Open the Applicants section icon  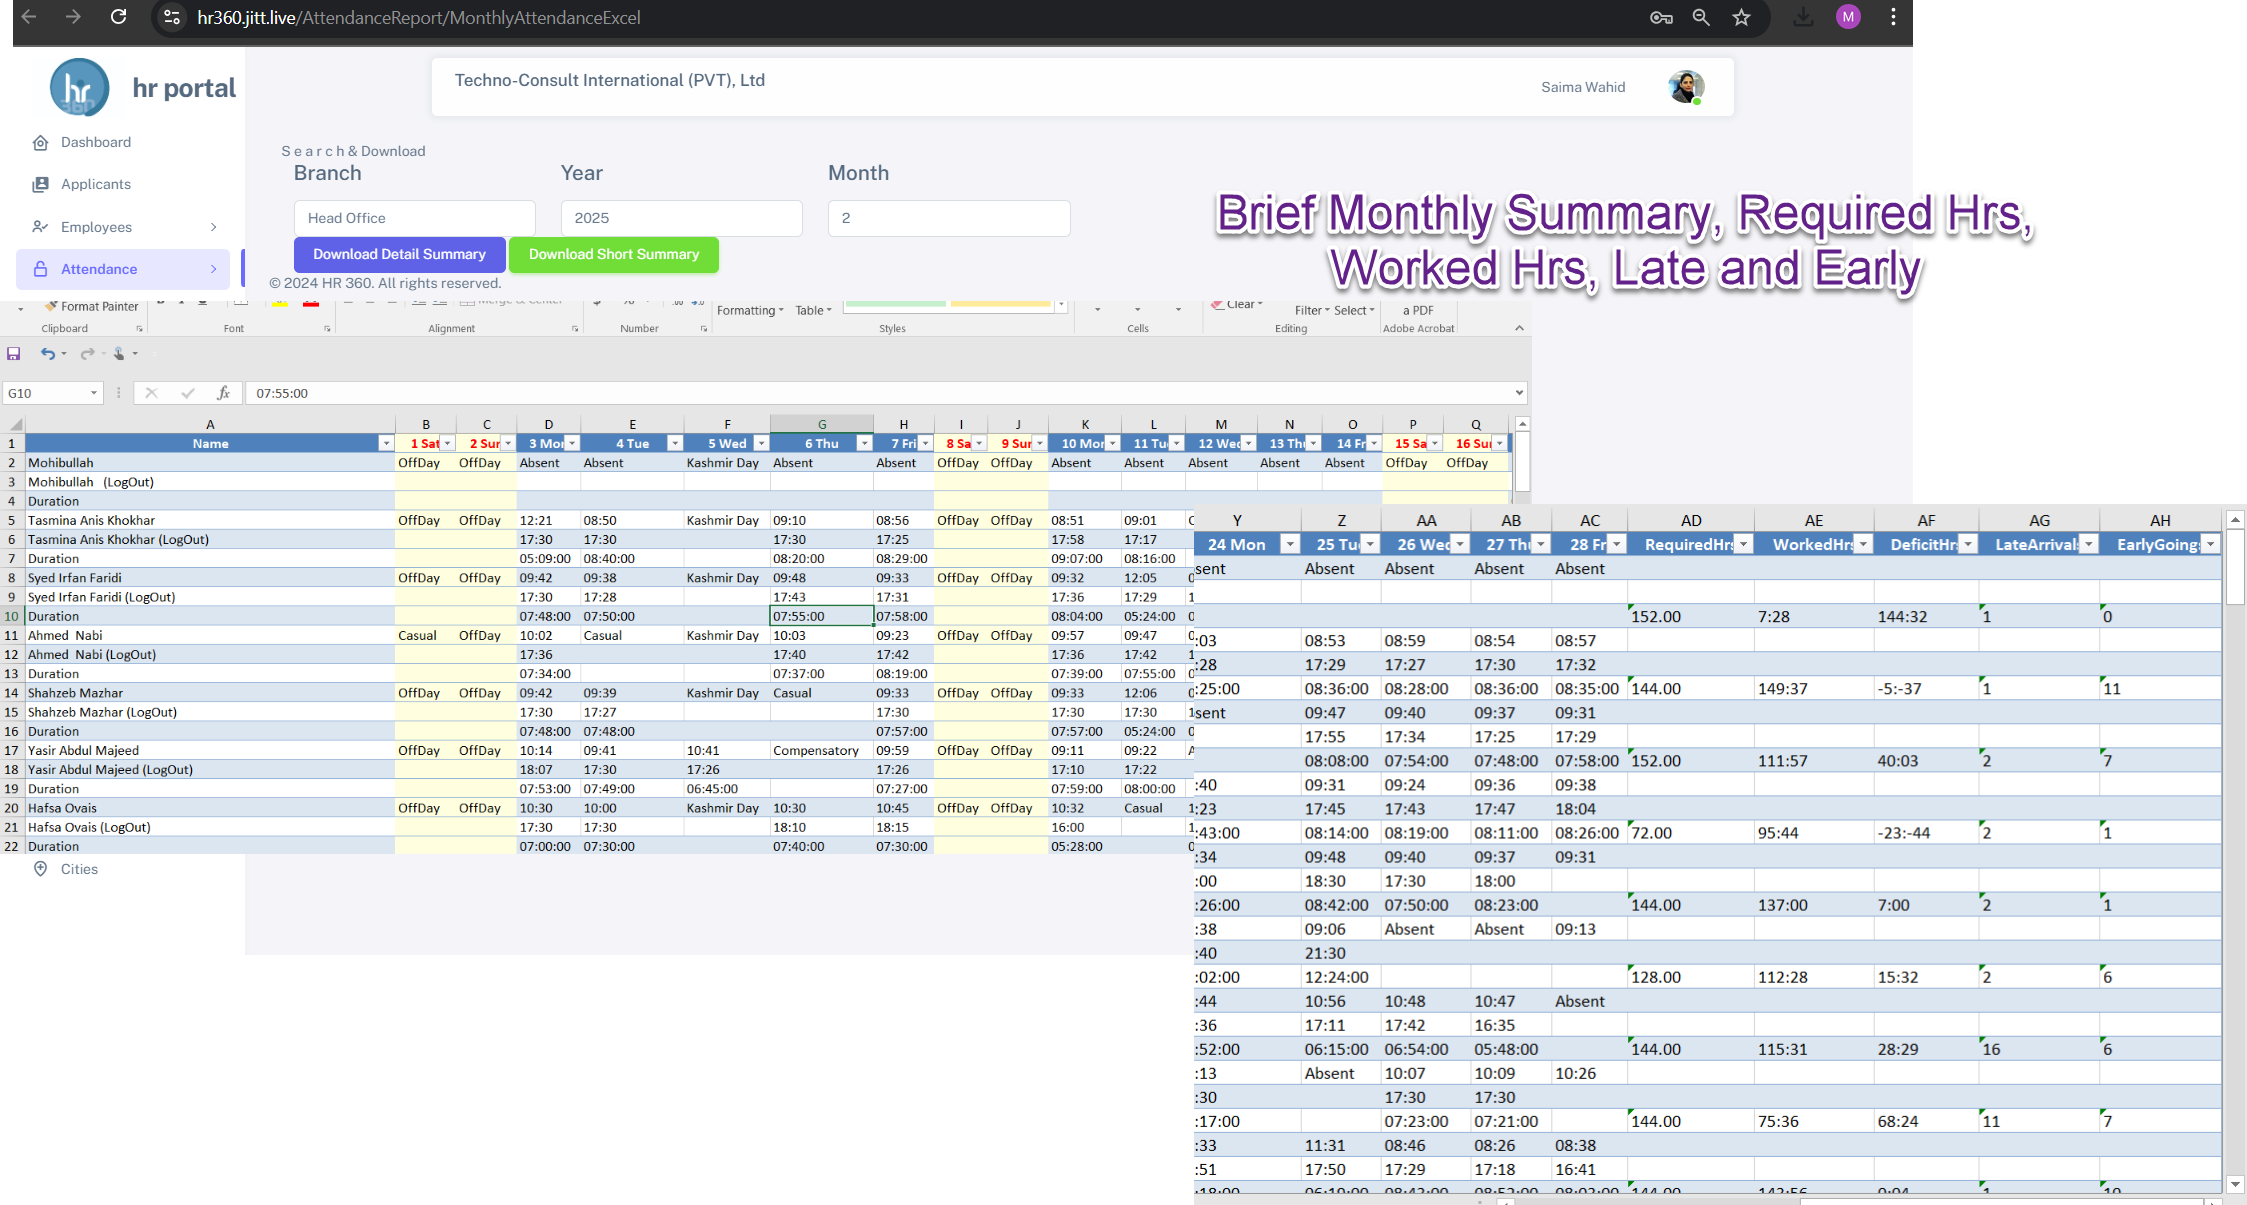click(41, 184)
